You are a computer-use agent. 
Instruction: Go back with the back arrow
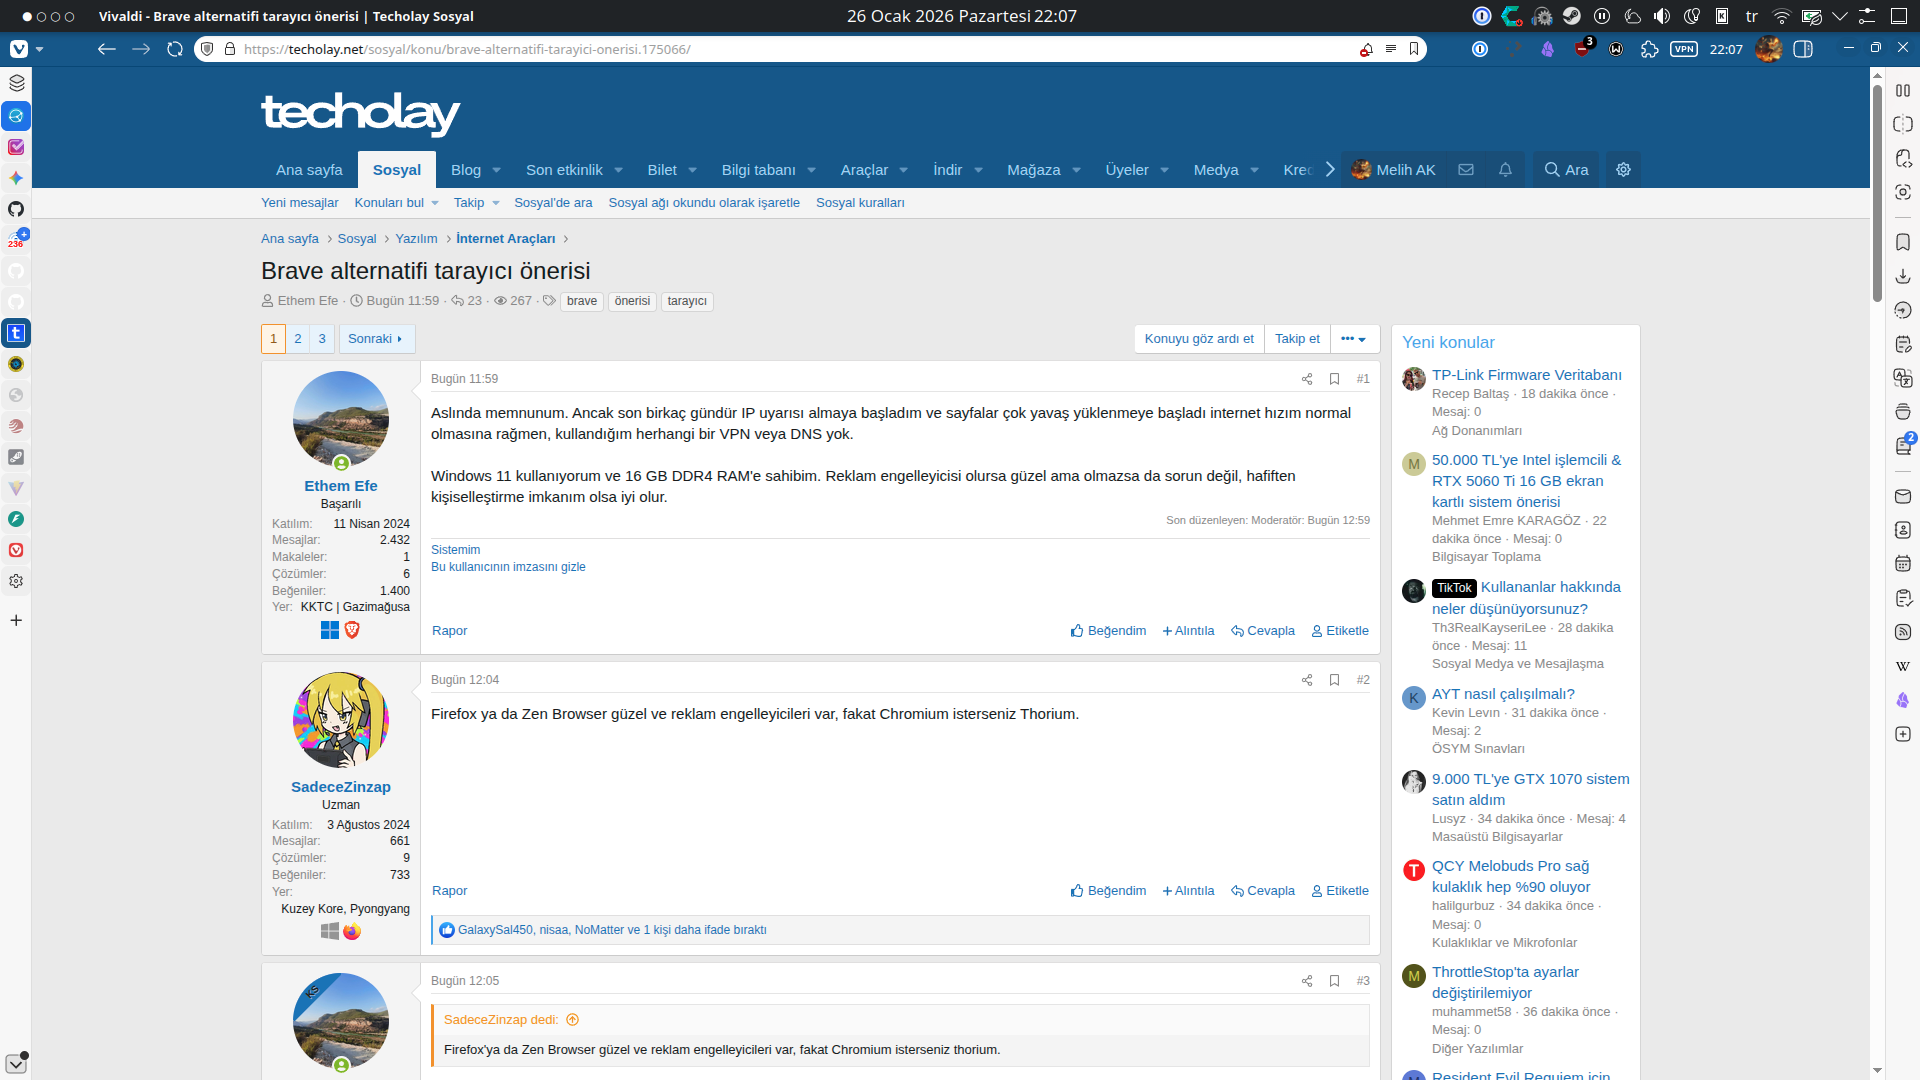(x=107, y=49)
